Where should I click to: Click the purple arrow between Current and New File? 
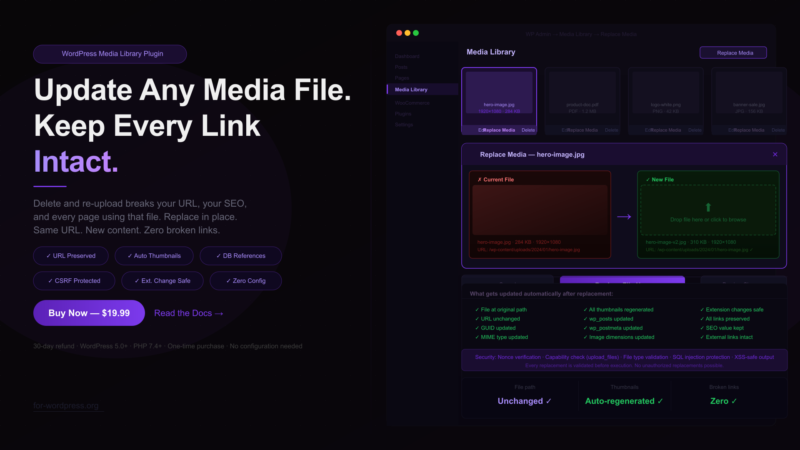(x=624, y=216)
